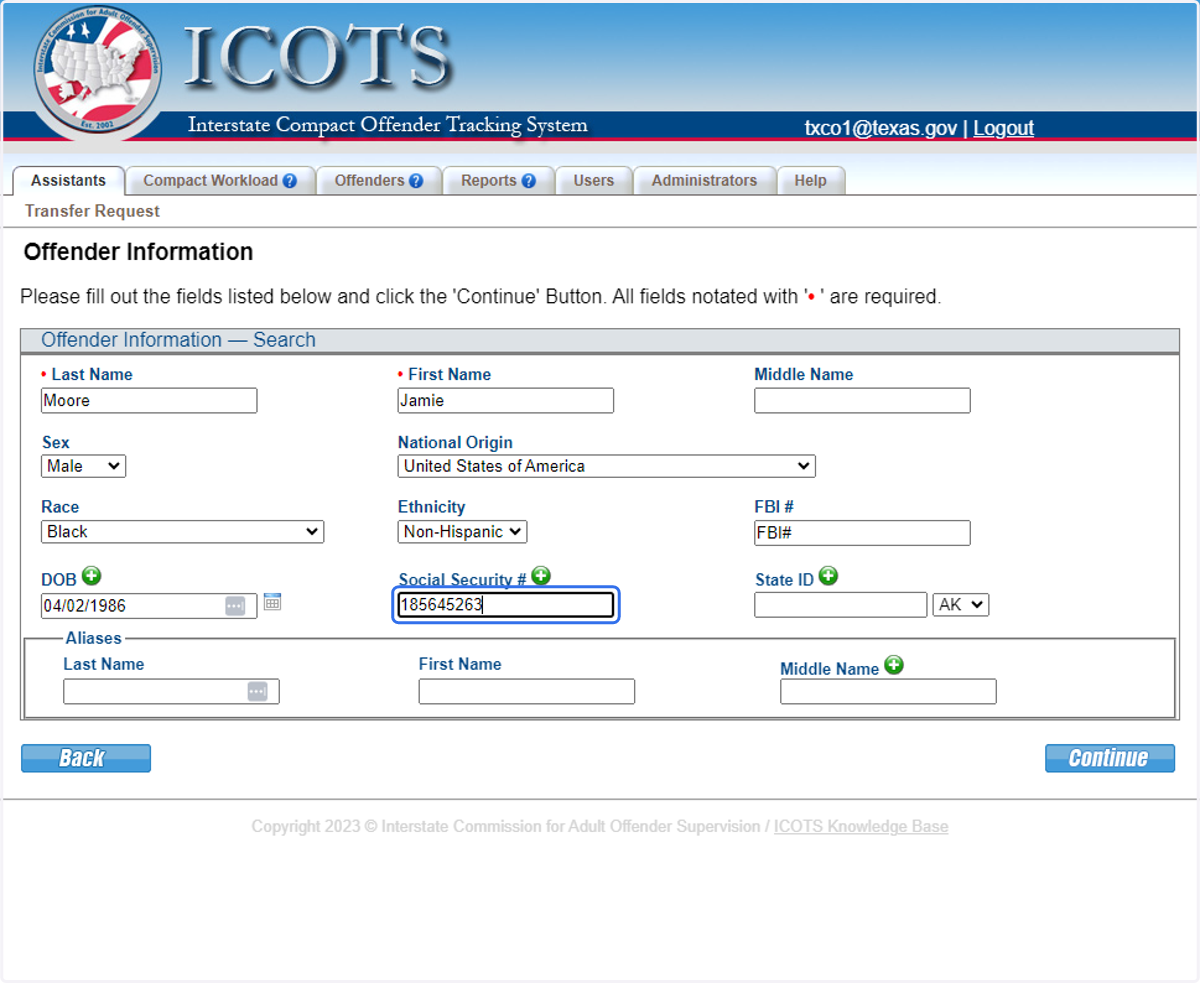Viewport: 1200px width, 983px height.
Task: Click the Last Name field containing Moore
Action: (x=149, y=401)
